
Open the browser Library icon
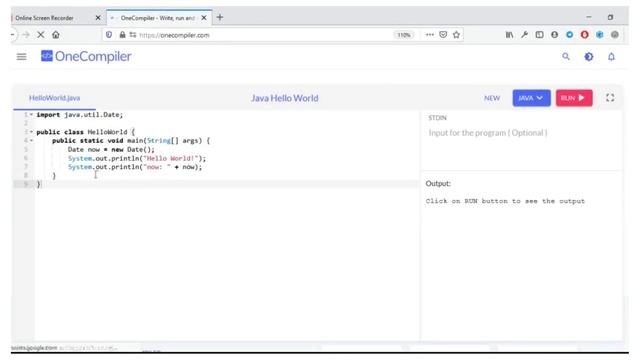click(509, 35)
